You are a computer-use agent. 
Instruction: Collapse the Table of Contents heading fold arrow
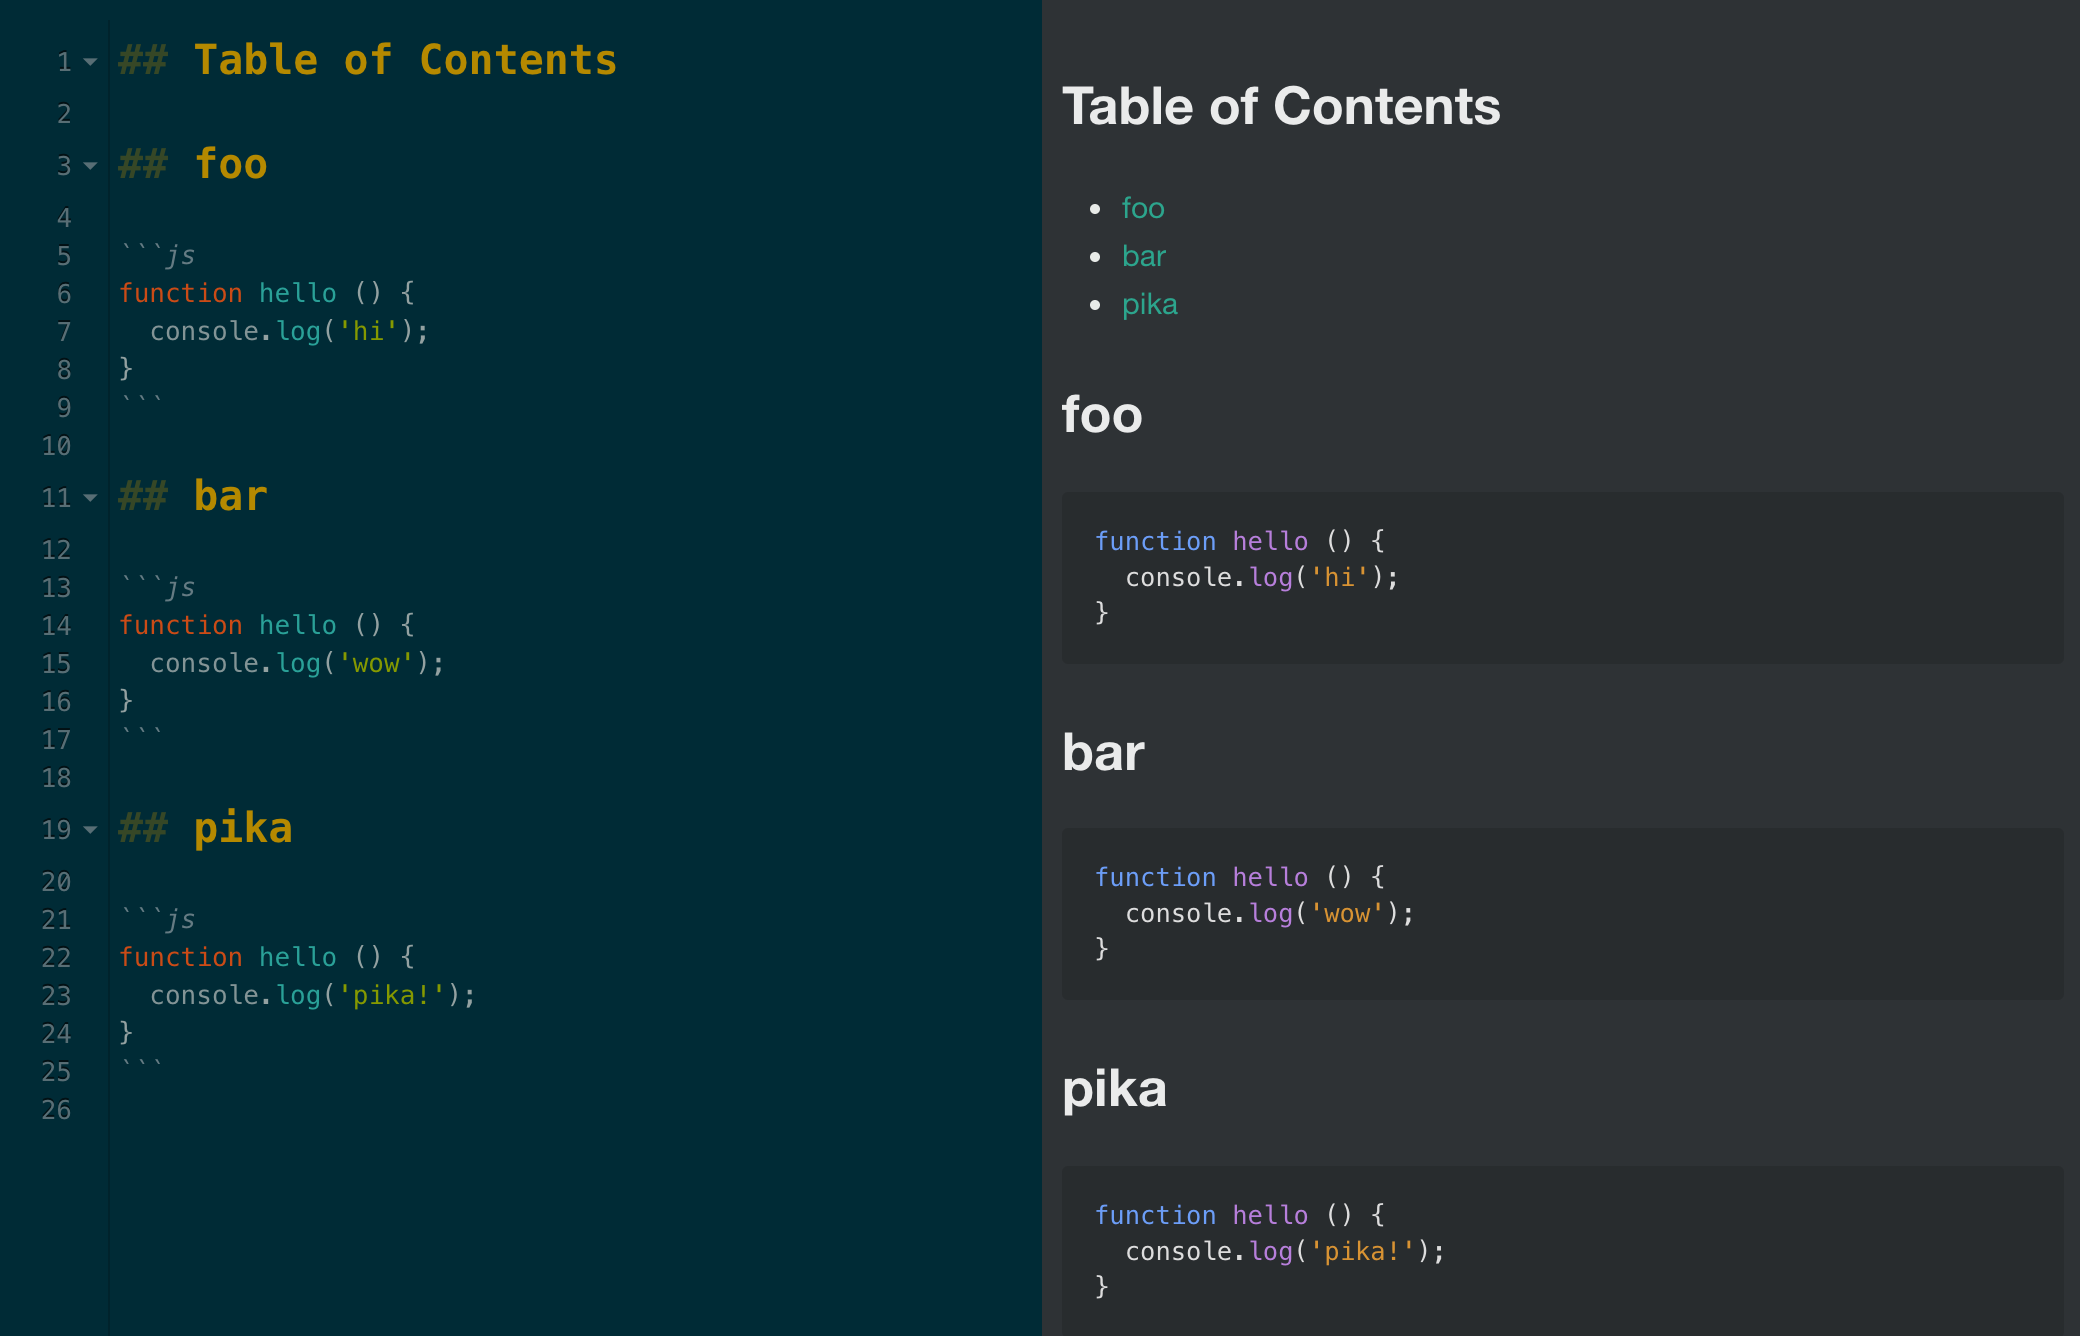point(90,62)
